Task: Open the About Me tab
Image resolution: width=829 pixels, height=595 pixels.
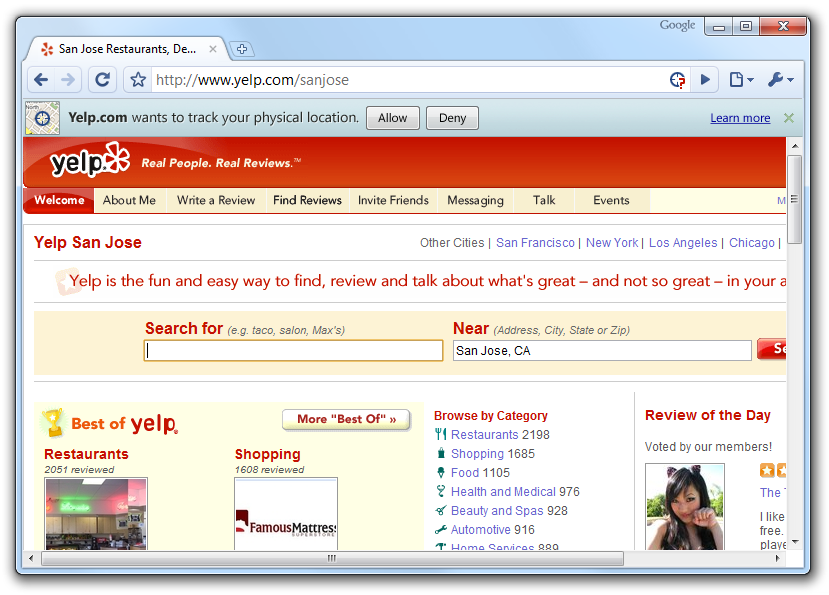Action: 130,200
